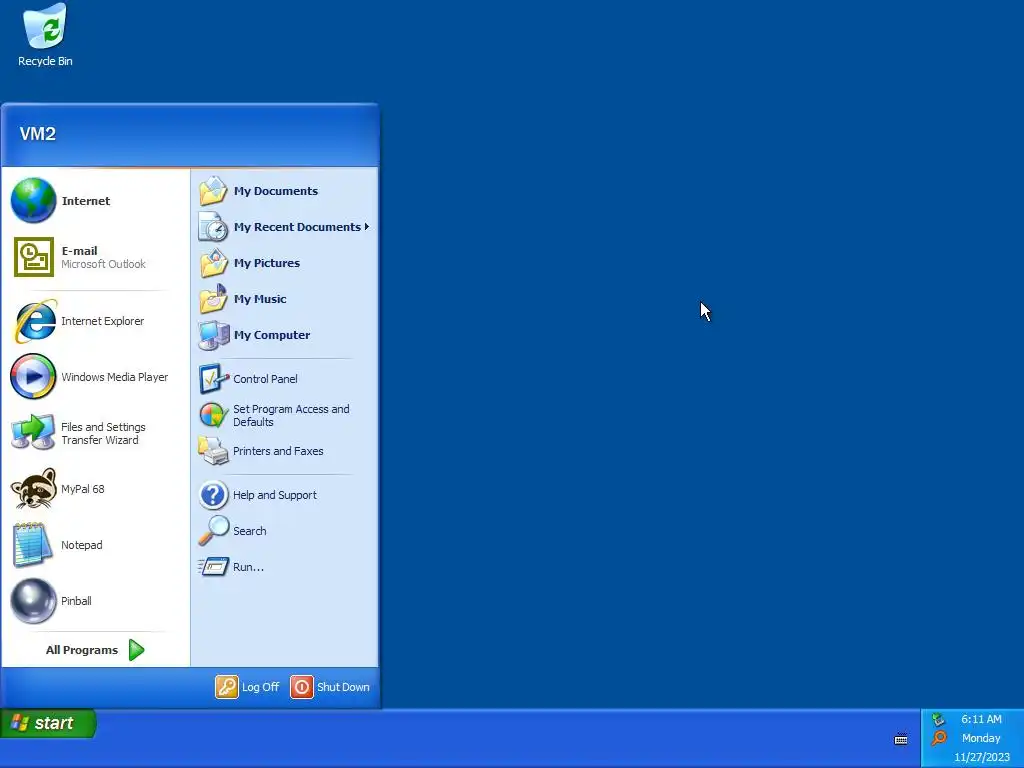Click the orange magnifier tray icon
1024x768 pixels.
pos(938,738)
